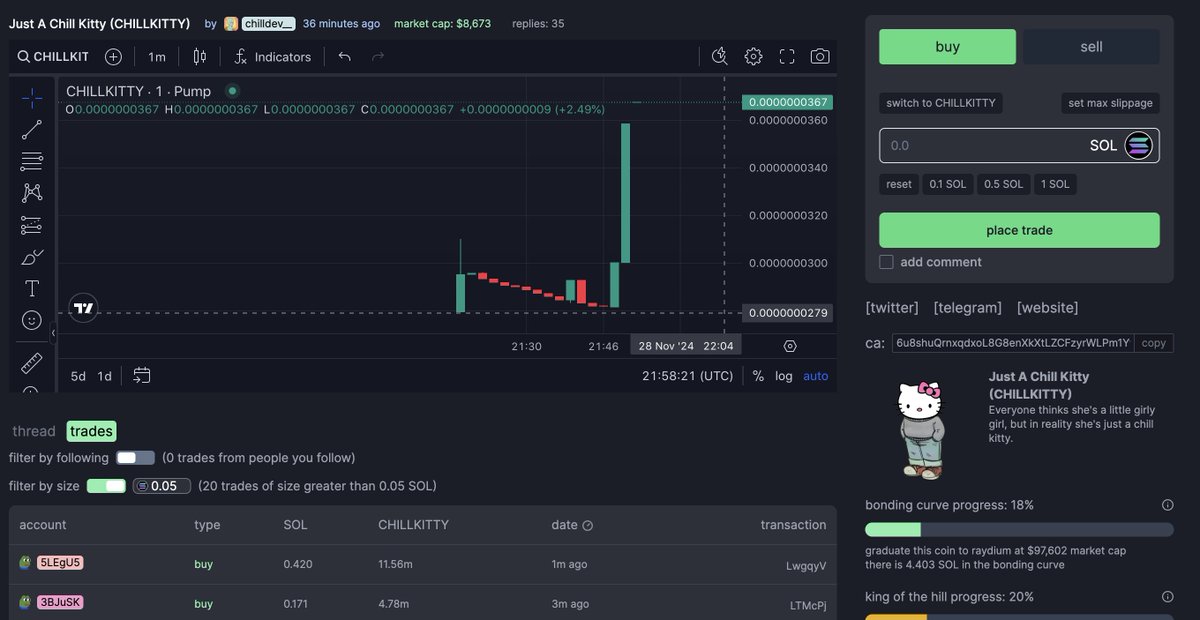Open the [twitter] link
Image resolution: width=1200 pixels, height=620 pixels.
tap(891, 308)
